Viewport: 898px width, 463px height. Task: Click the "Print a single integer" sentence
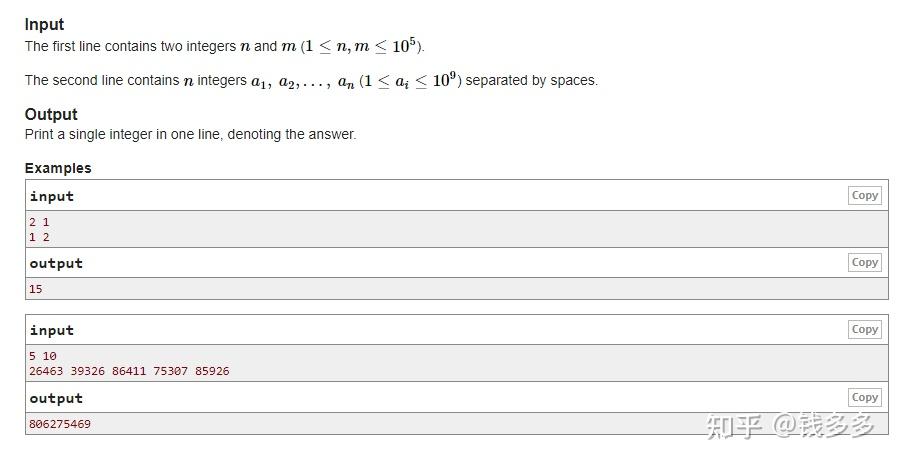[x=190, y=134]
